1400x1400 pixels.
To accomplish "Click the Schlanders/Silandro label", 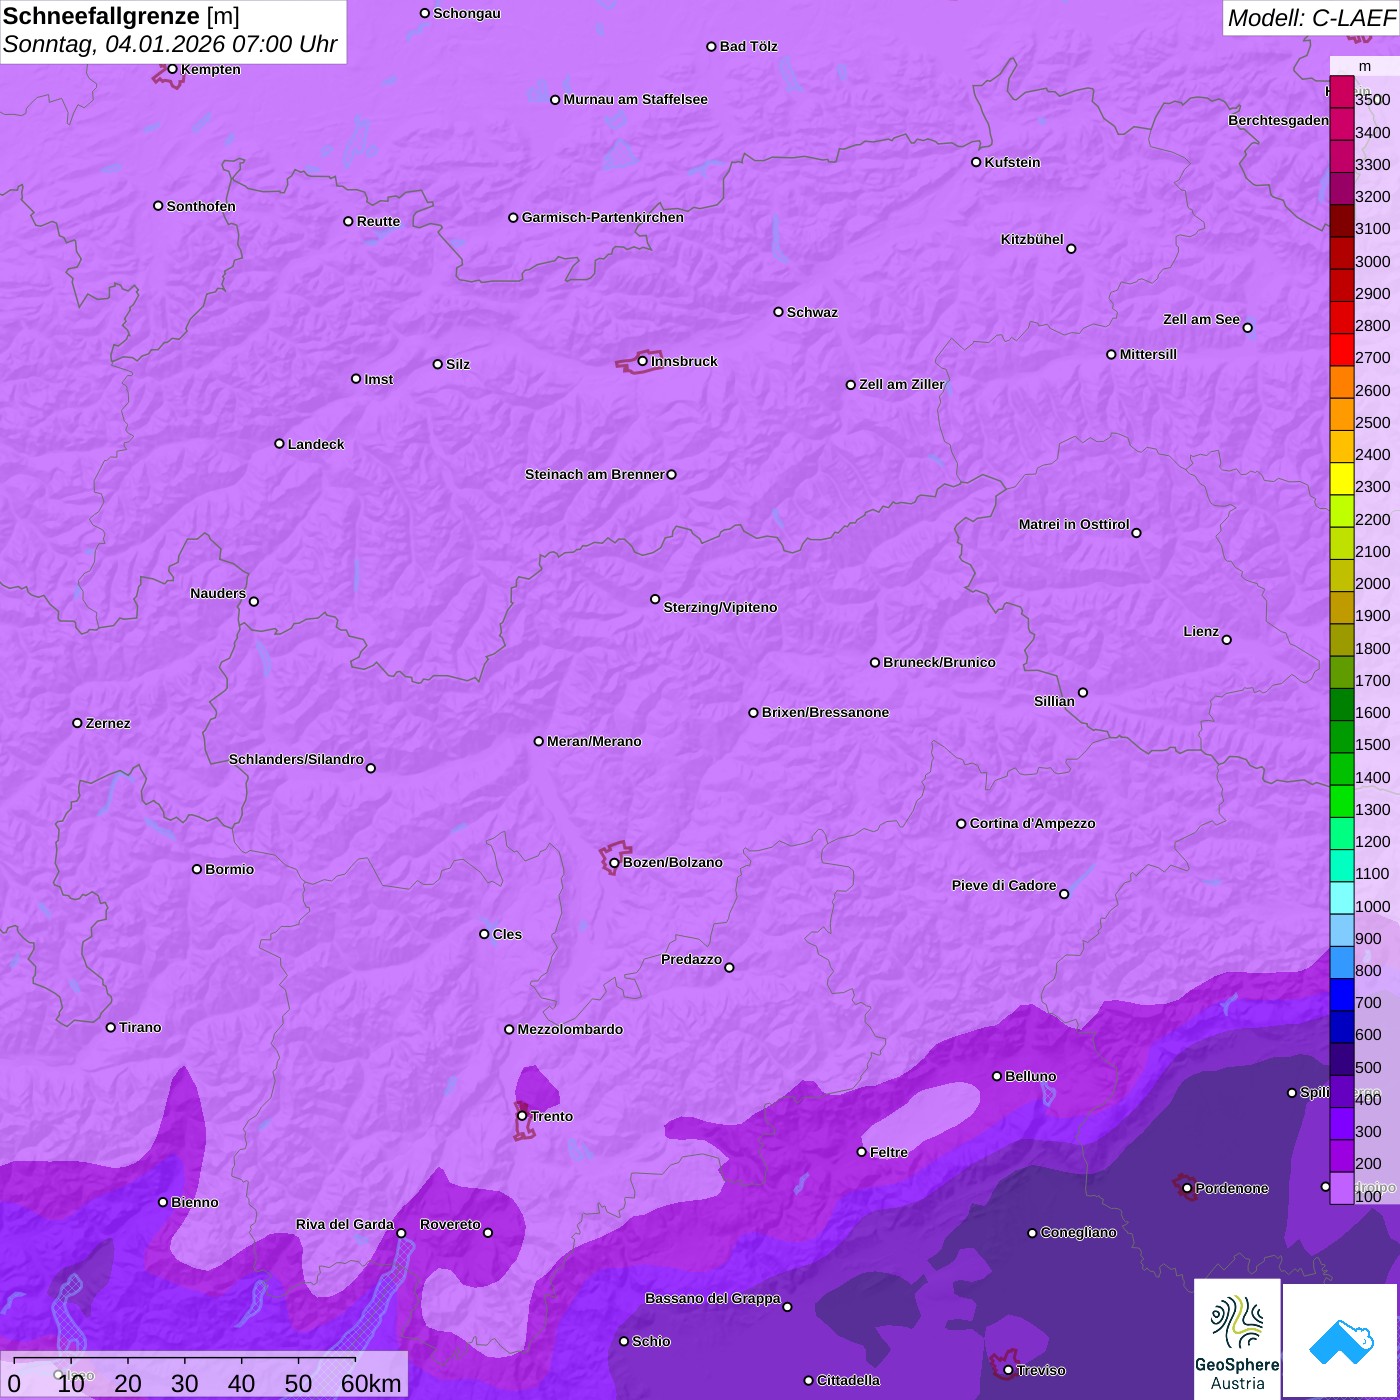I will coord(296,759).
